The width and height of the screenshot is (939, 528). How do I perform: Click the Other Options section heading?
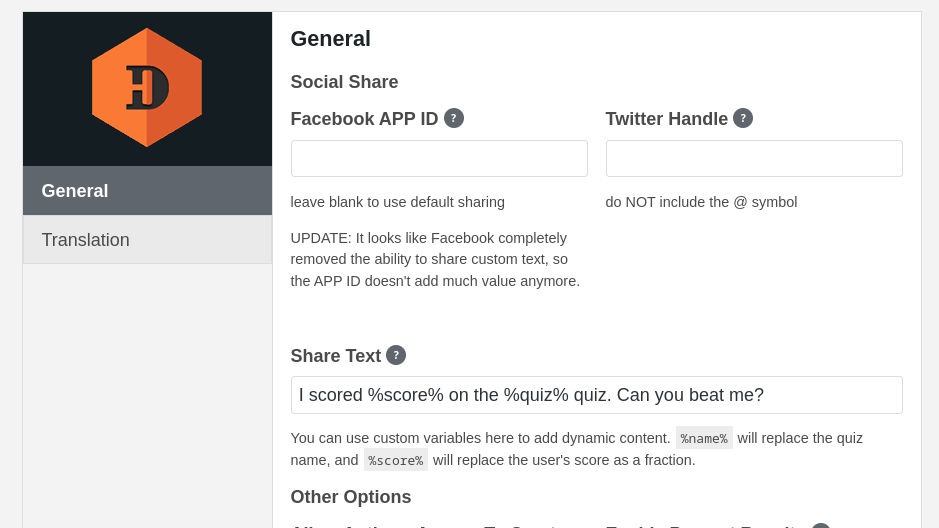coord(350,497)
